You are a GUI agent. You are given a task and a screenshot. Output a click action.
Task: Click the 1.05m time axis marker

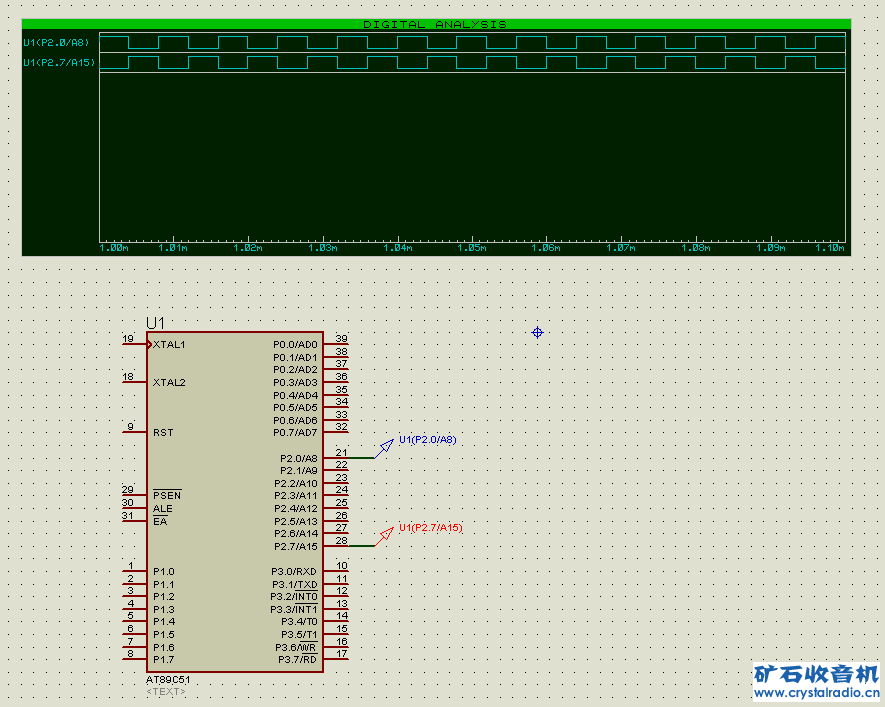pyautogui.click(x=471, y=248)
